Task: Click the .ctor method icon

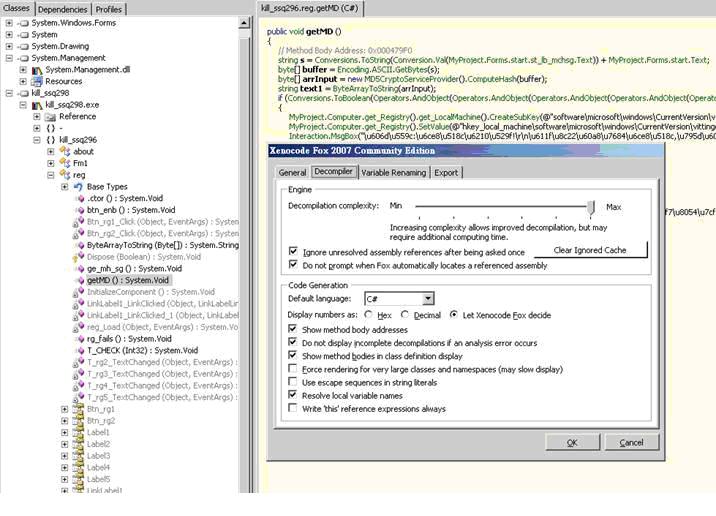Action: coord(80,199)
